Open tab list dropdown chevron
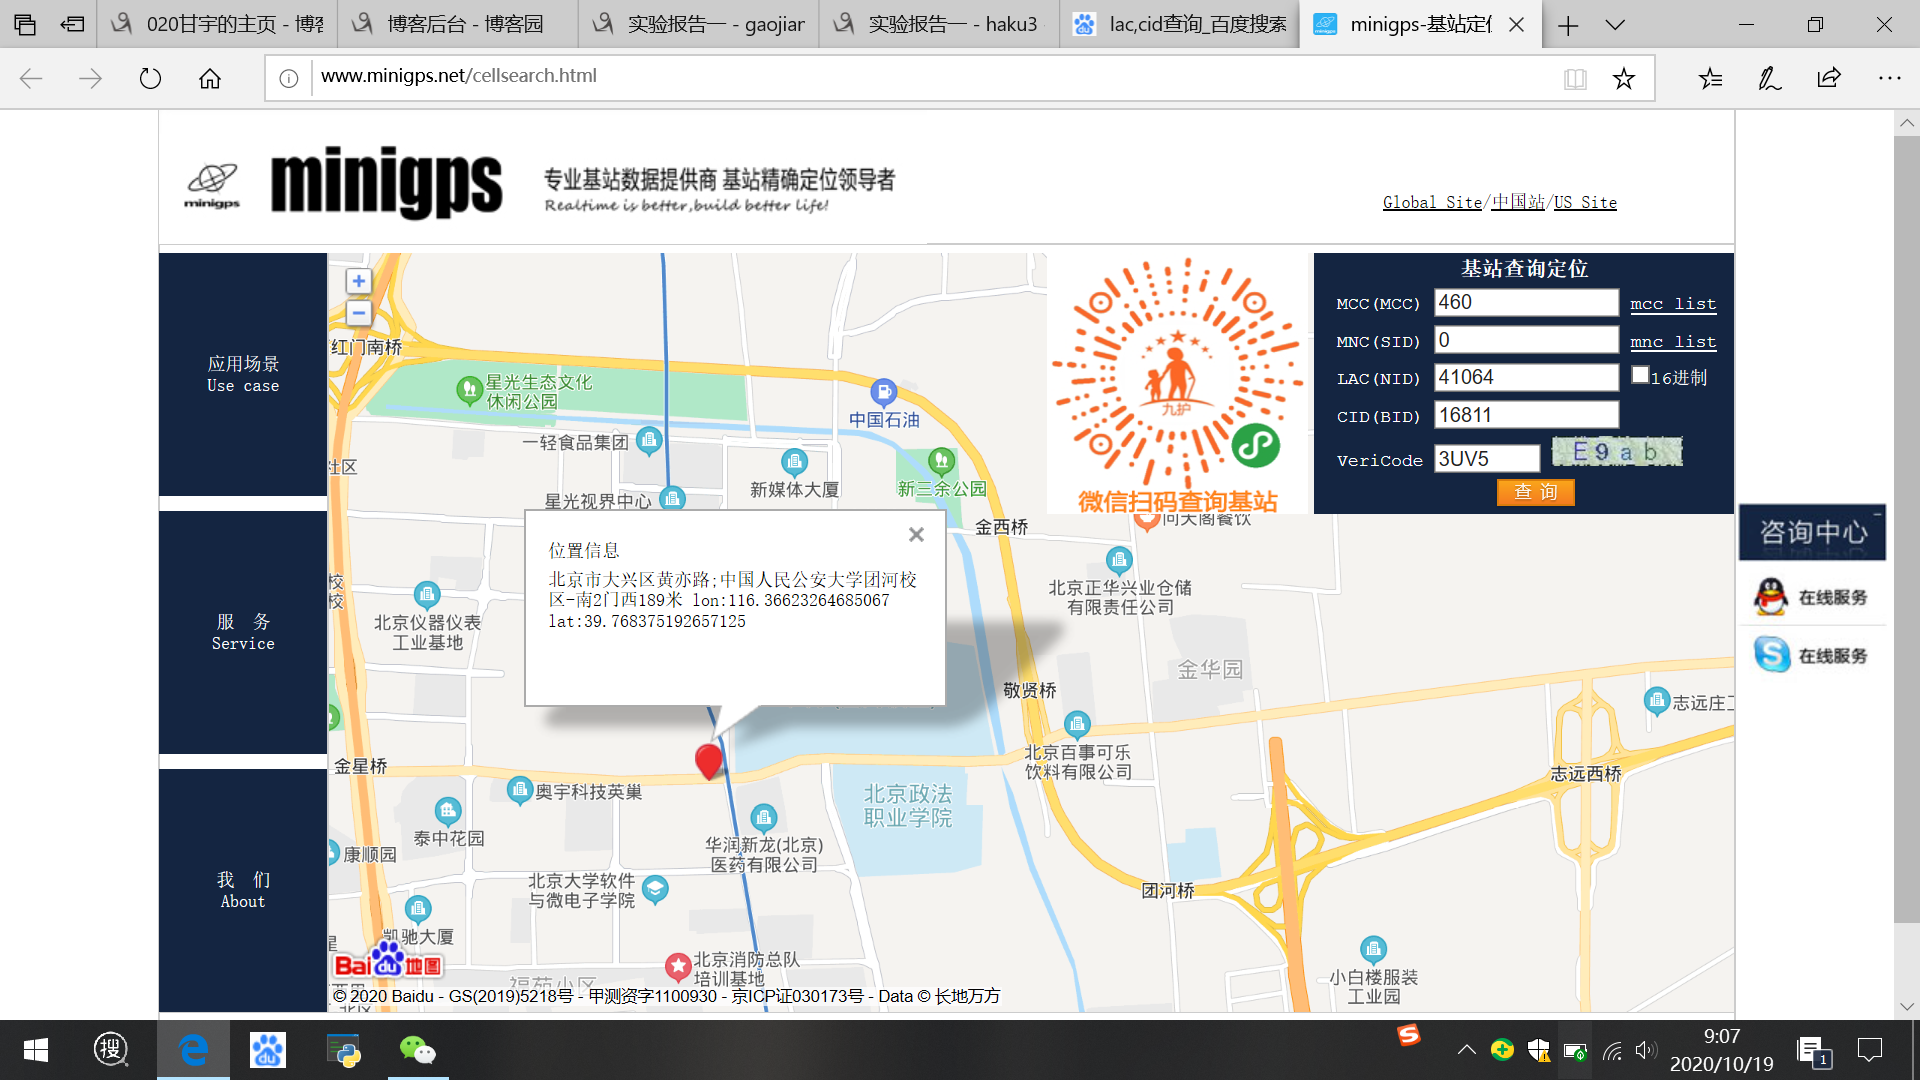This screenshot has height=1080, width=1920. [1615, 25]
